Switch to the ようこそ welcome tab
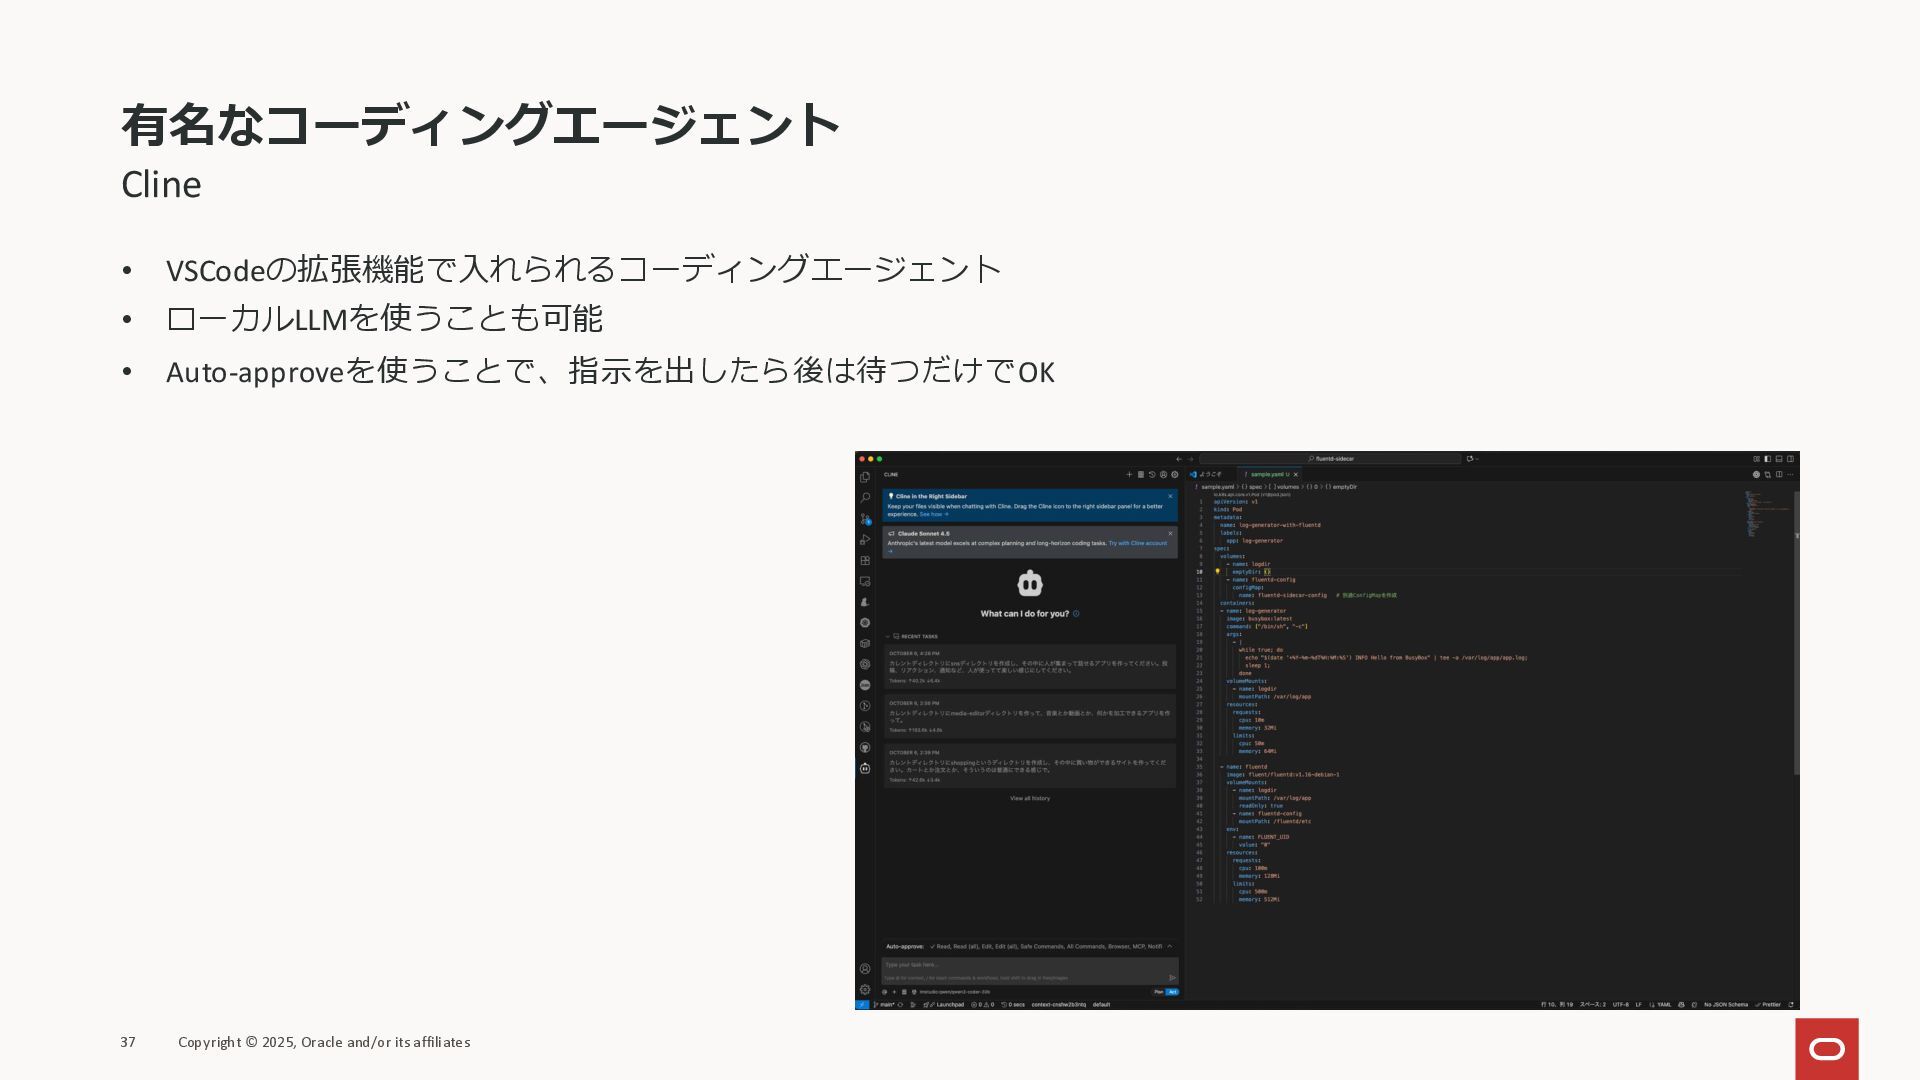1920x1080 pixels. point(1210,474)
